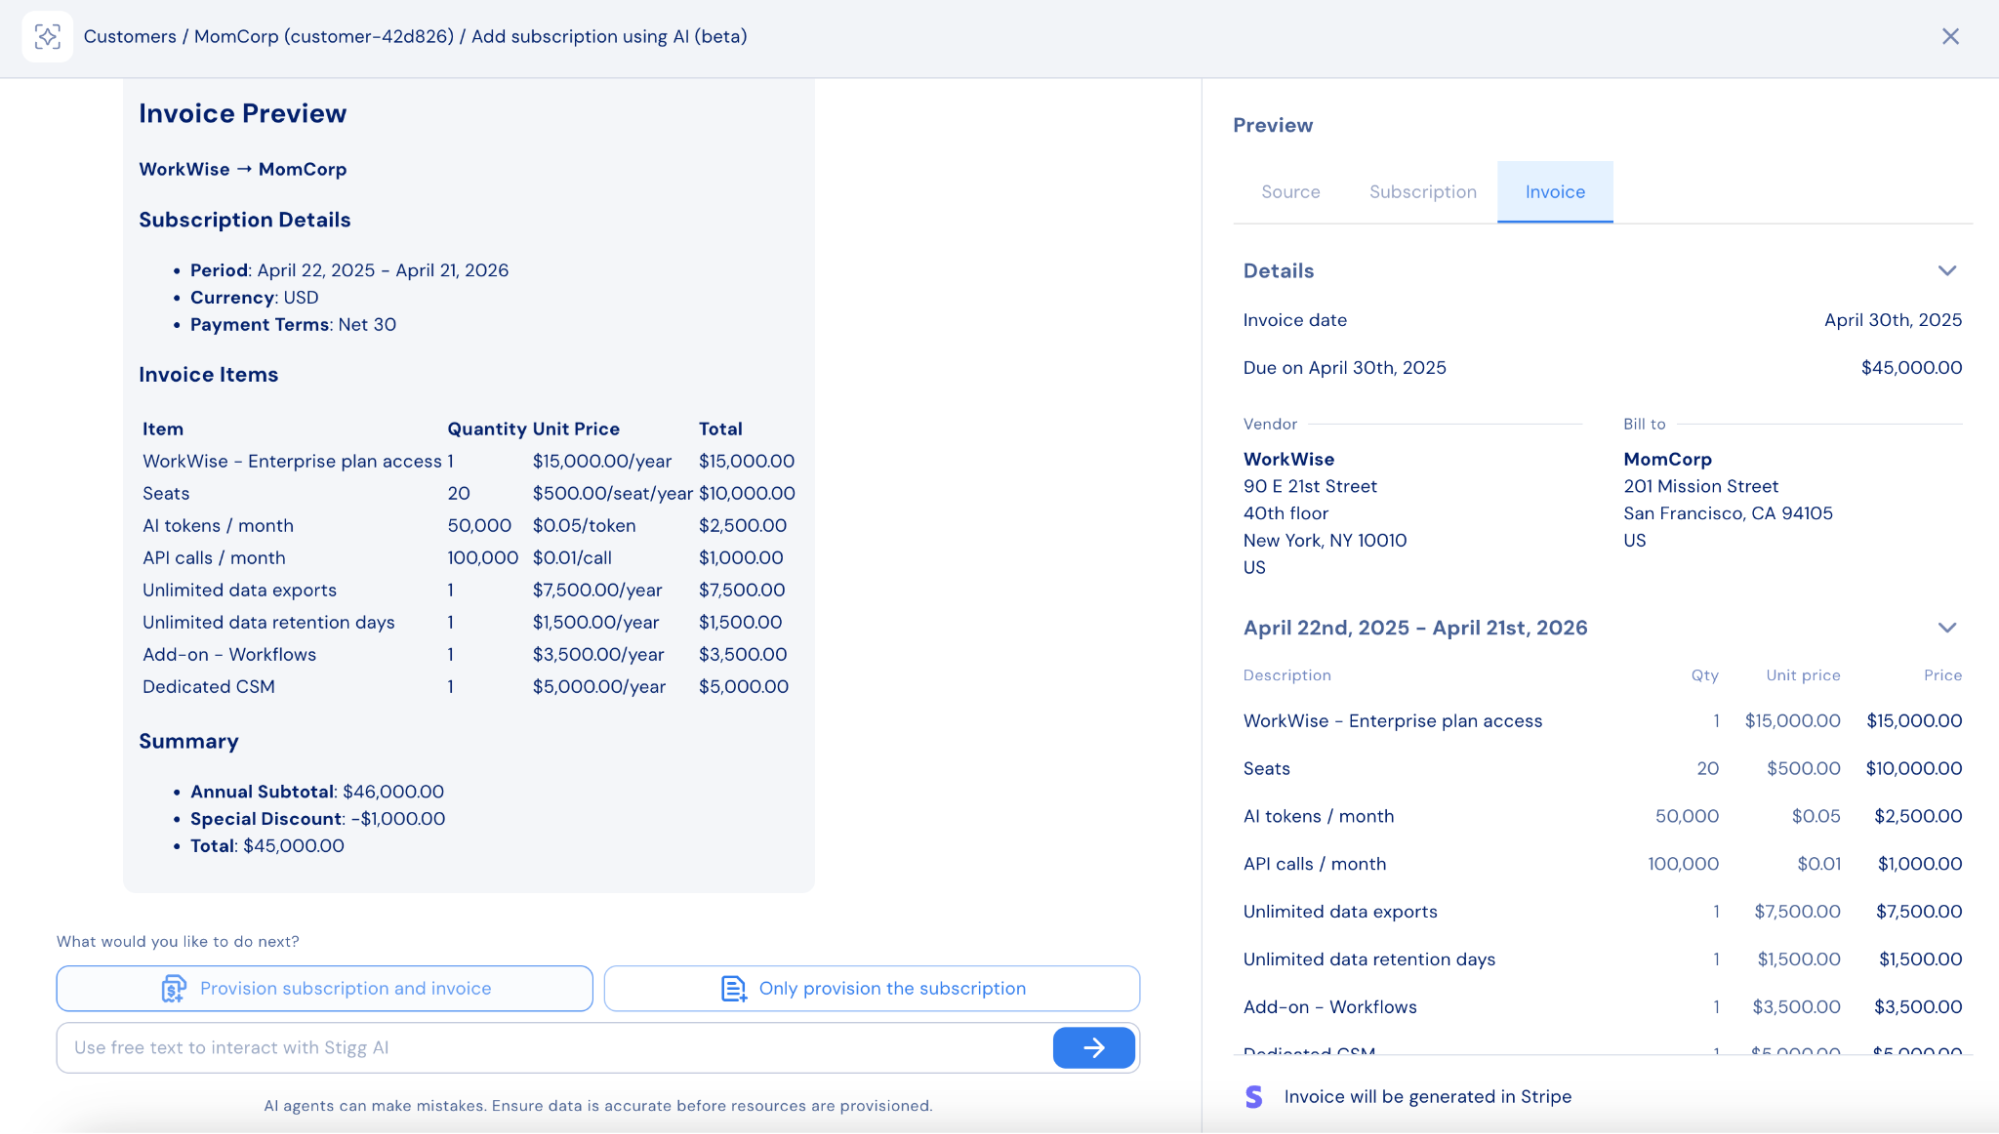Click the Invoice Preview heading
1999x1134 pixels.
pyautogui.click(x=242, y=113)
